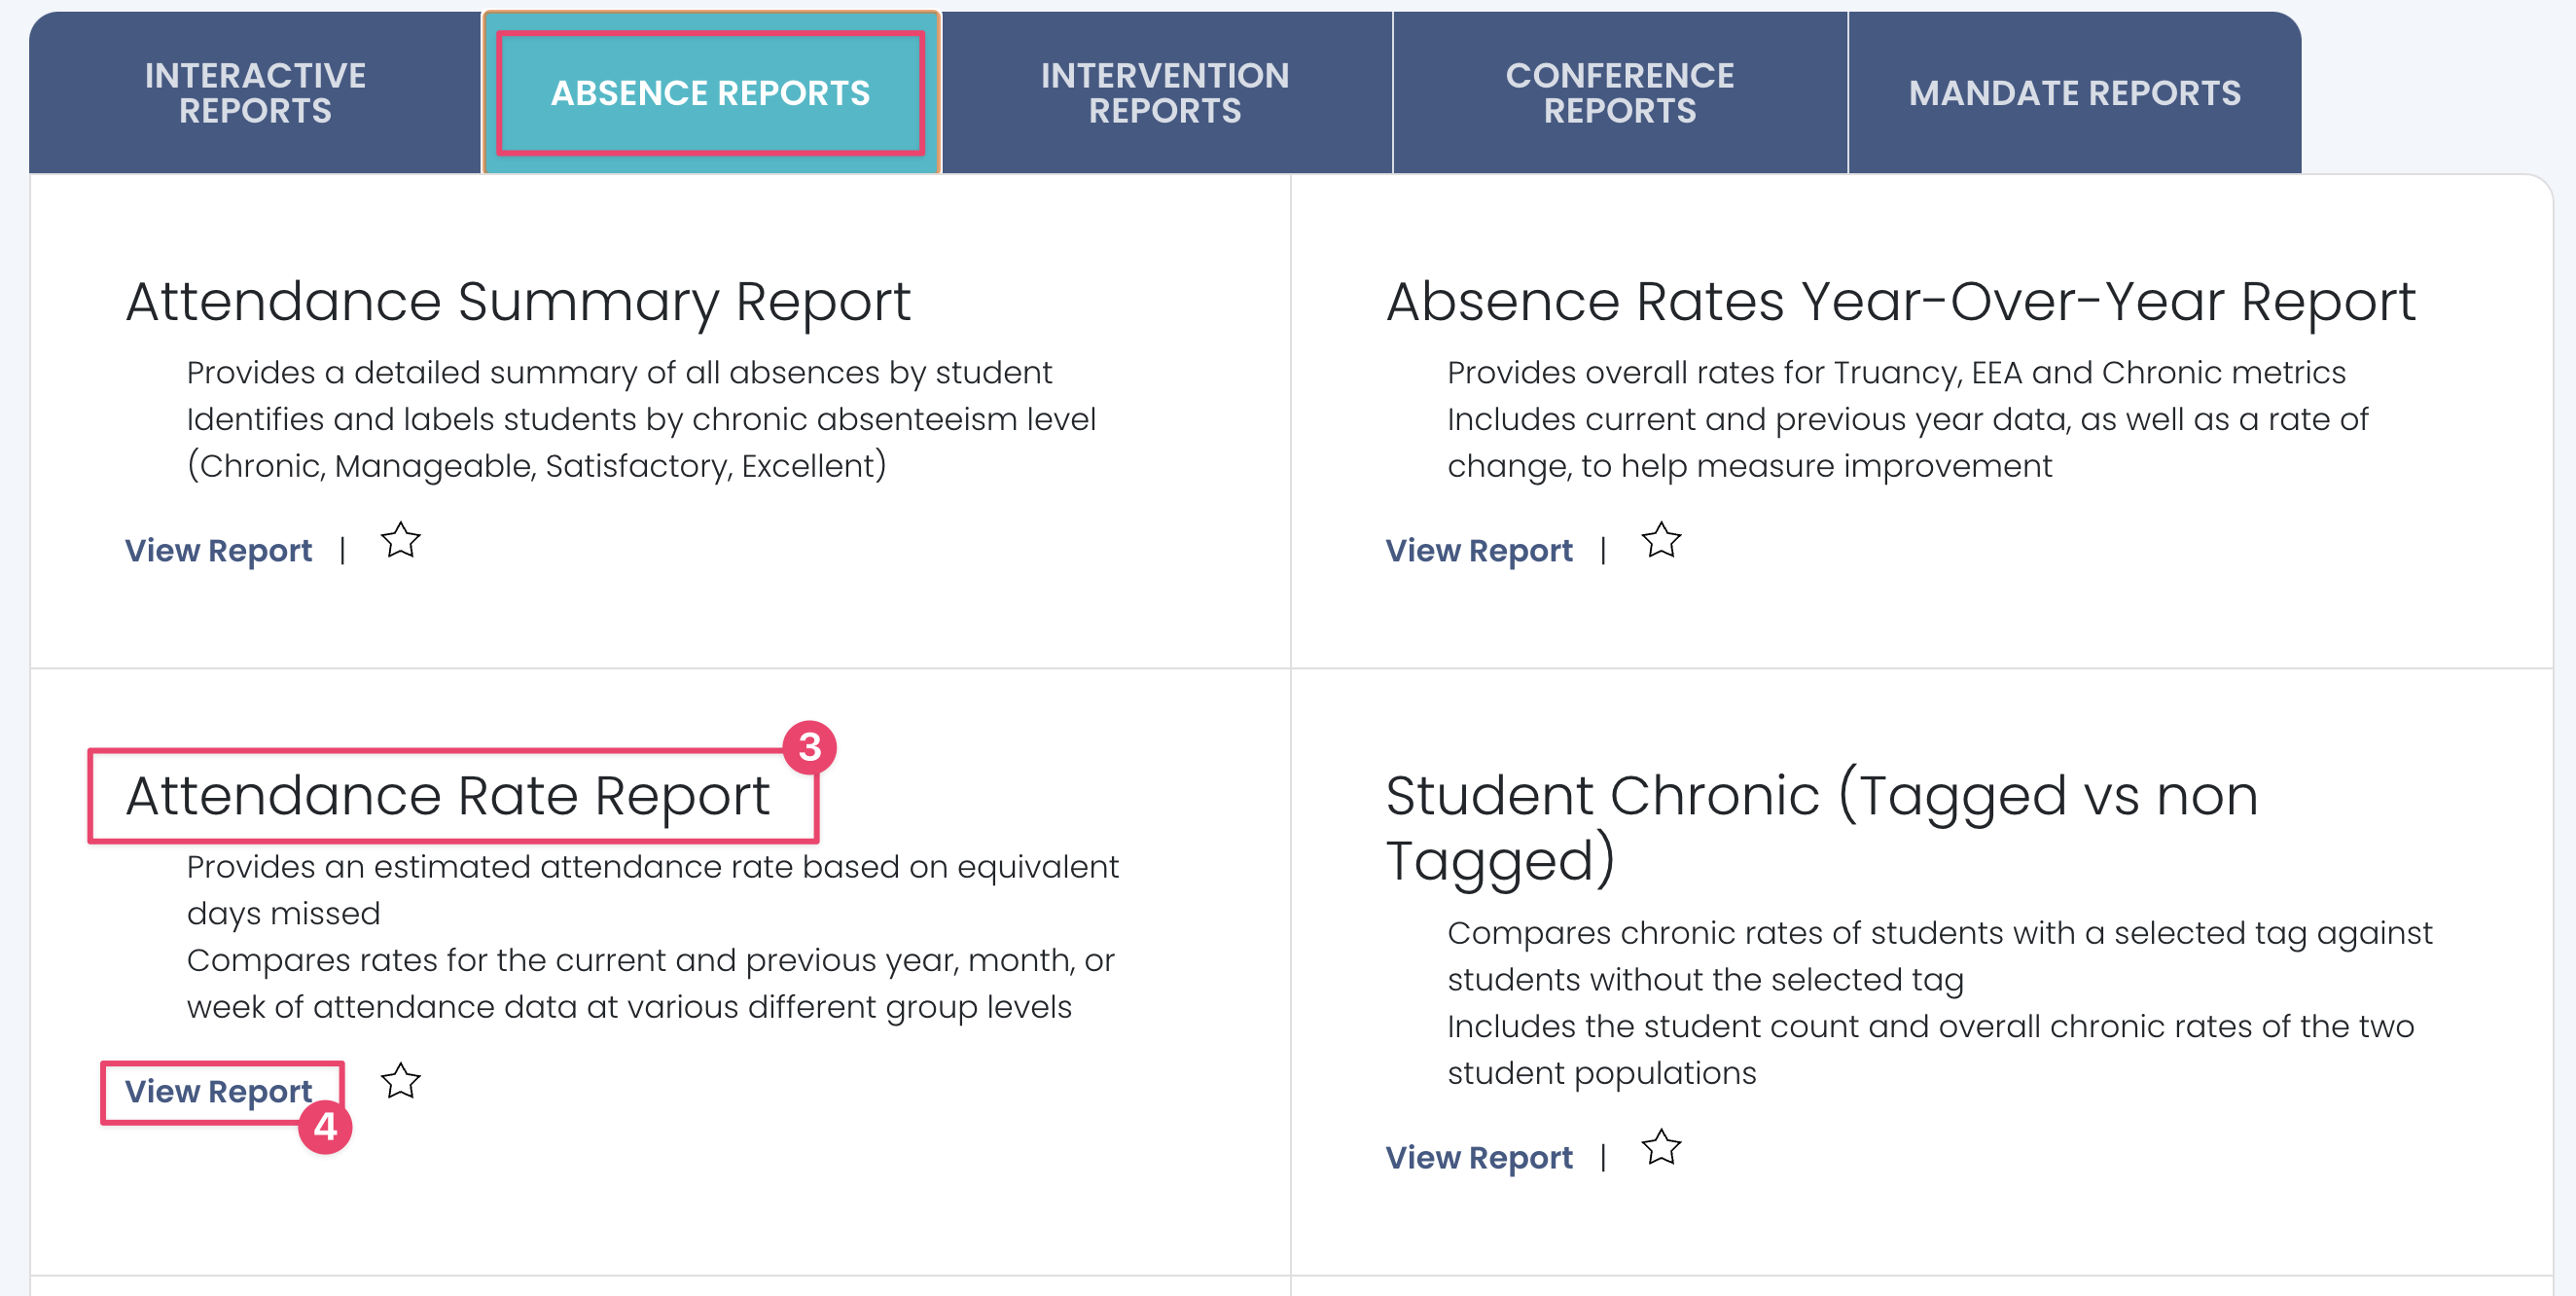Star the Student Chronic Tagged vs non Tagged report

point(1661,1148)
